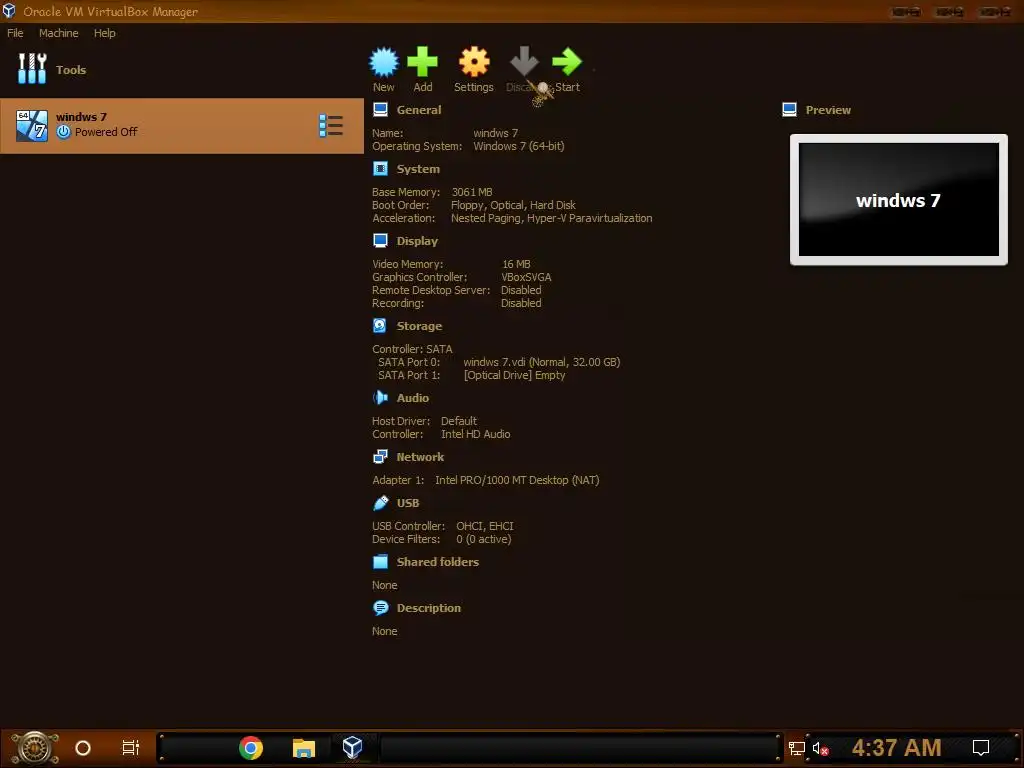Image resolution: width=1024 pixels, height=768 pixels.
Task: Click the OHCI, EHCI USB controller value
Action: pyautogui.click(x=485, y=526)
